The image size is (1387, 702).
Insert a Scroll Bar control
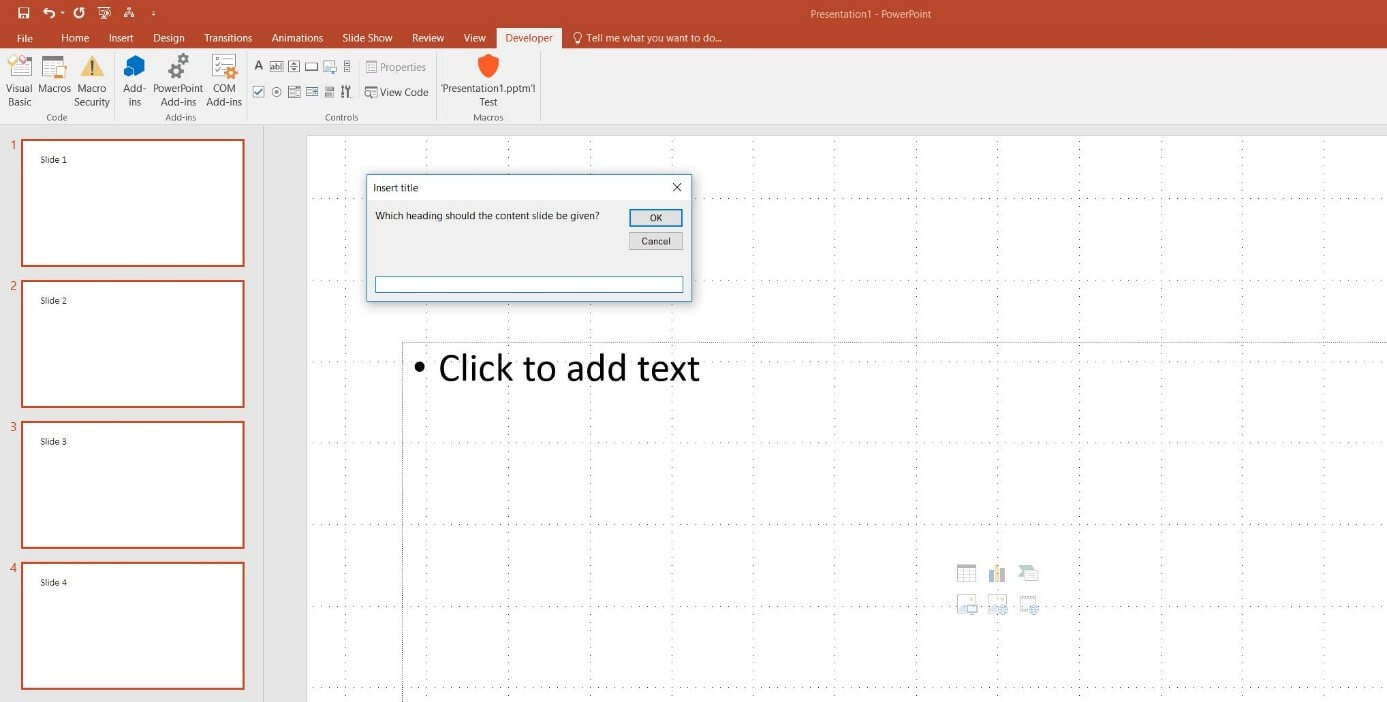(x=346, y=66)
